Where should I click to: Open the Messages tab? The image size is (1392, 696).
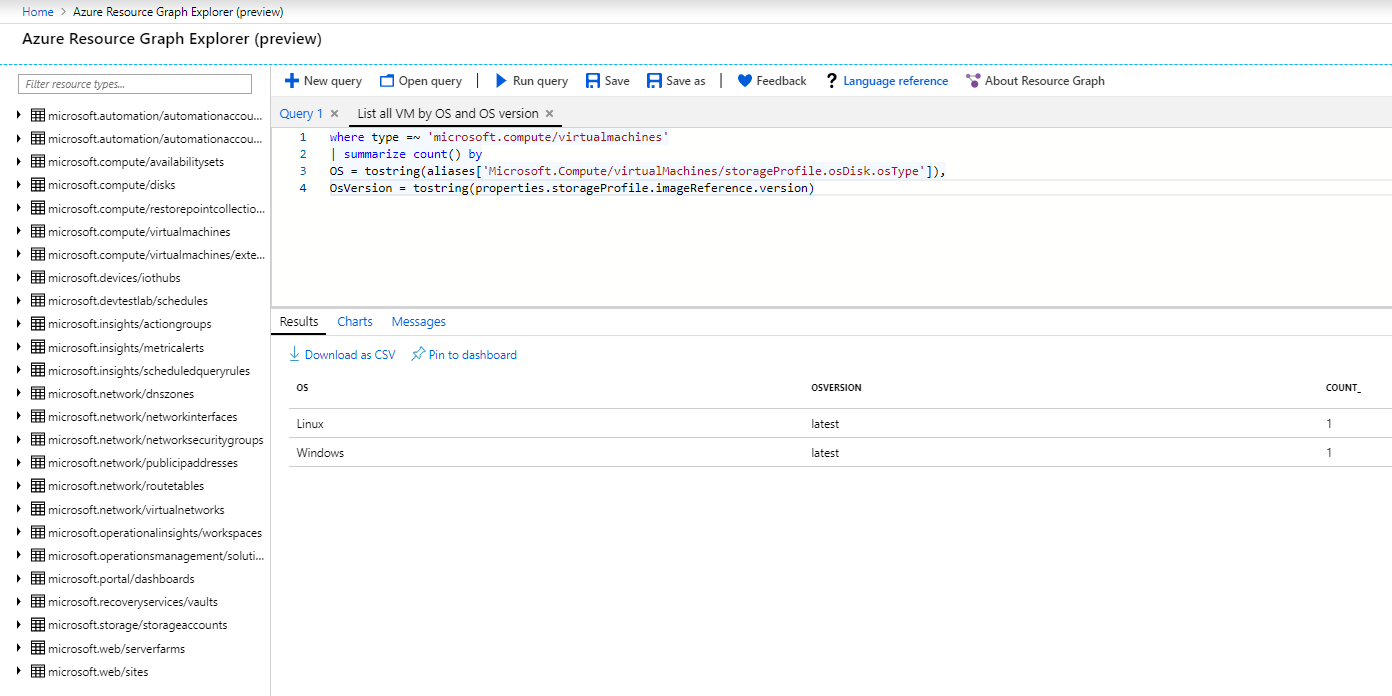click(x=418, y=322)
